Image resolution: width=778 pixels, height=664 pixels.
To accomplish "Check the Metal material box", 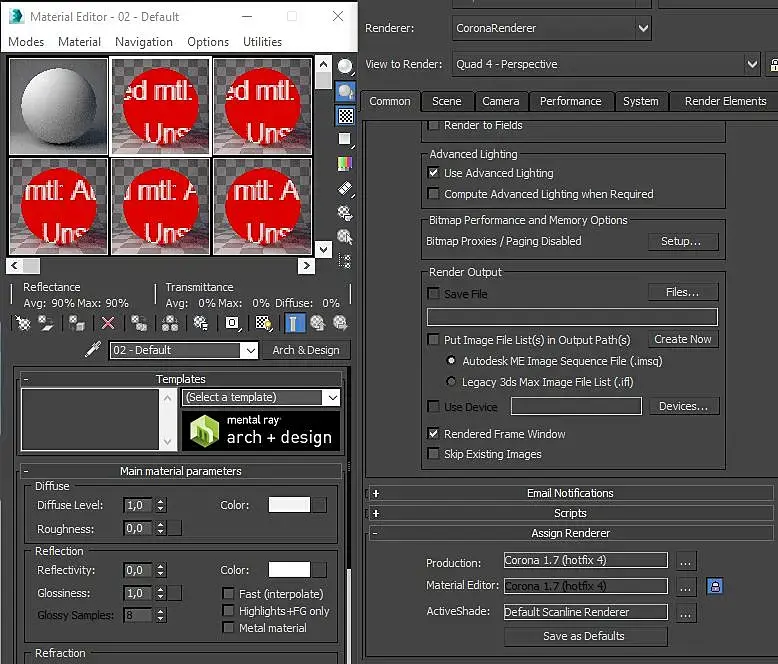I will 229,628.
